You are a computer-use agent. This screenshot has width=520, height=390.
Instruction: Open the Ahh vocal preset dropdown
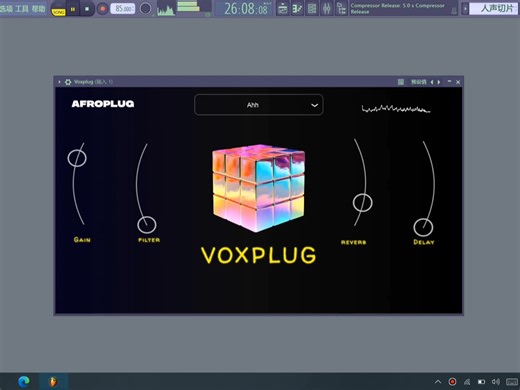tap(258, 105)
